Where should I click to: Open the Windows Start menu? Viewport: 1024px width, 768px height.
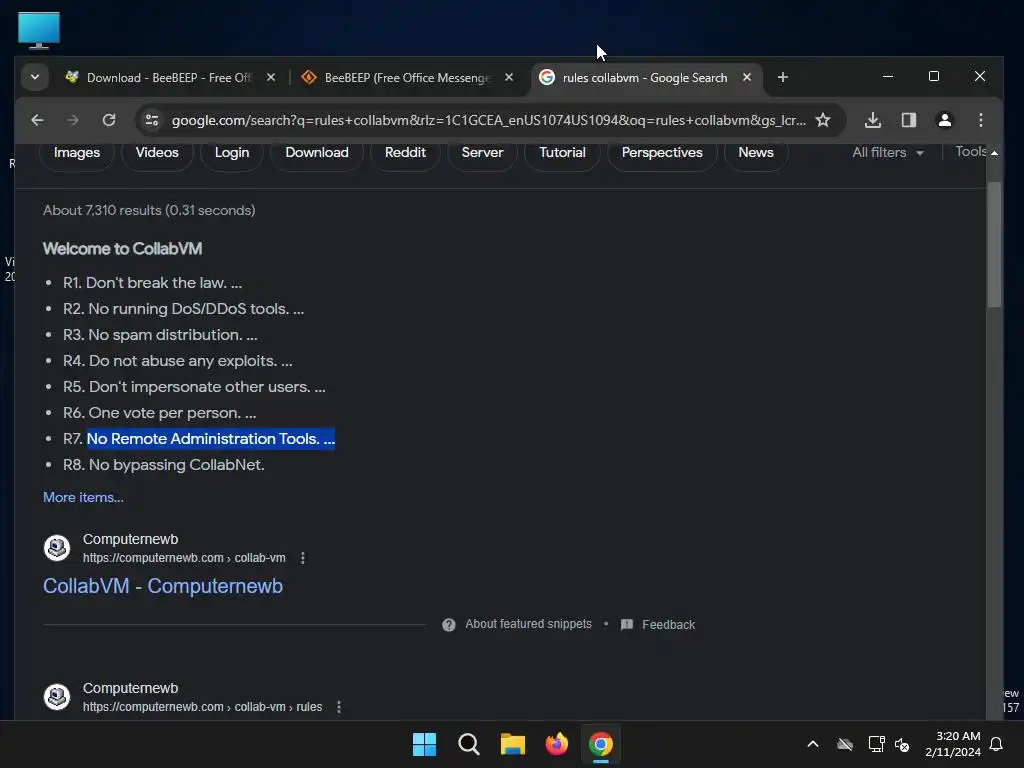[424, 744]
